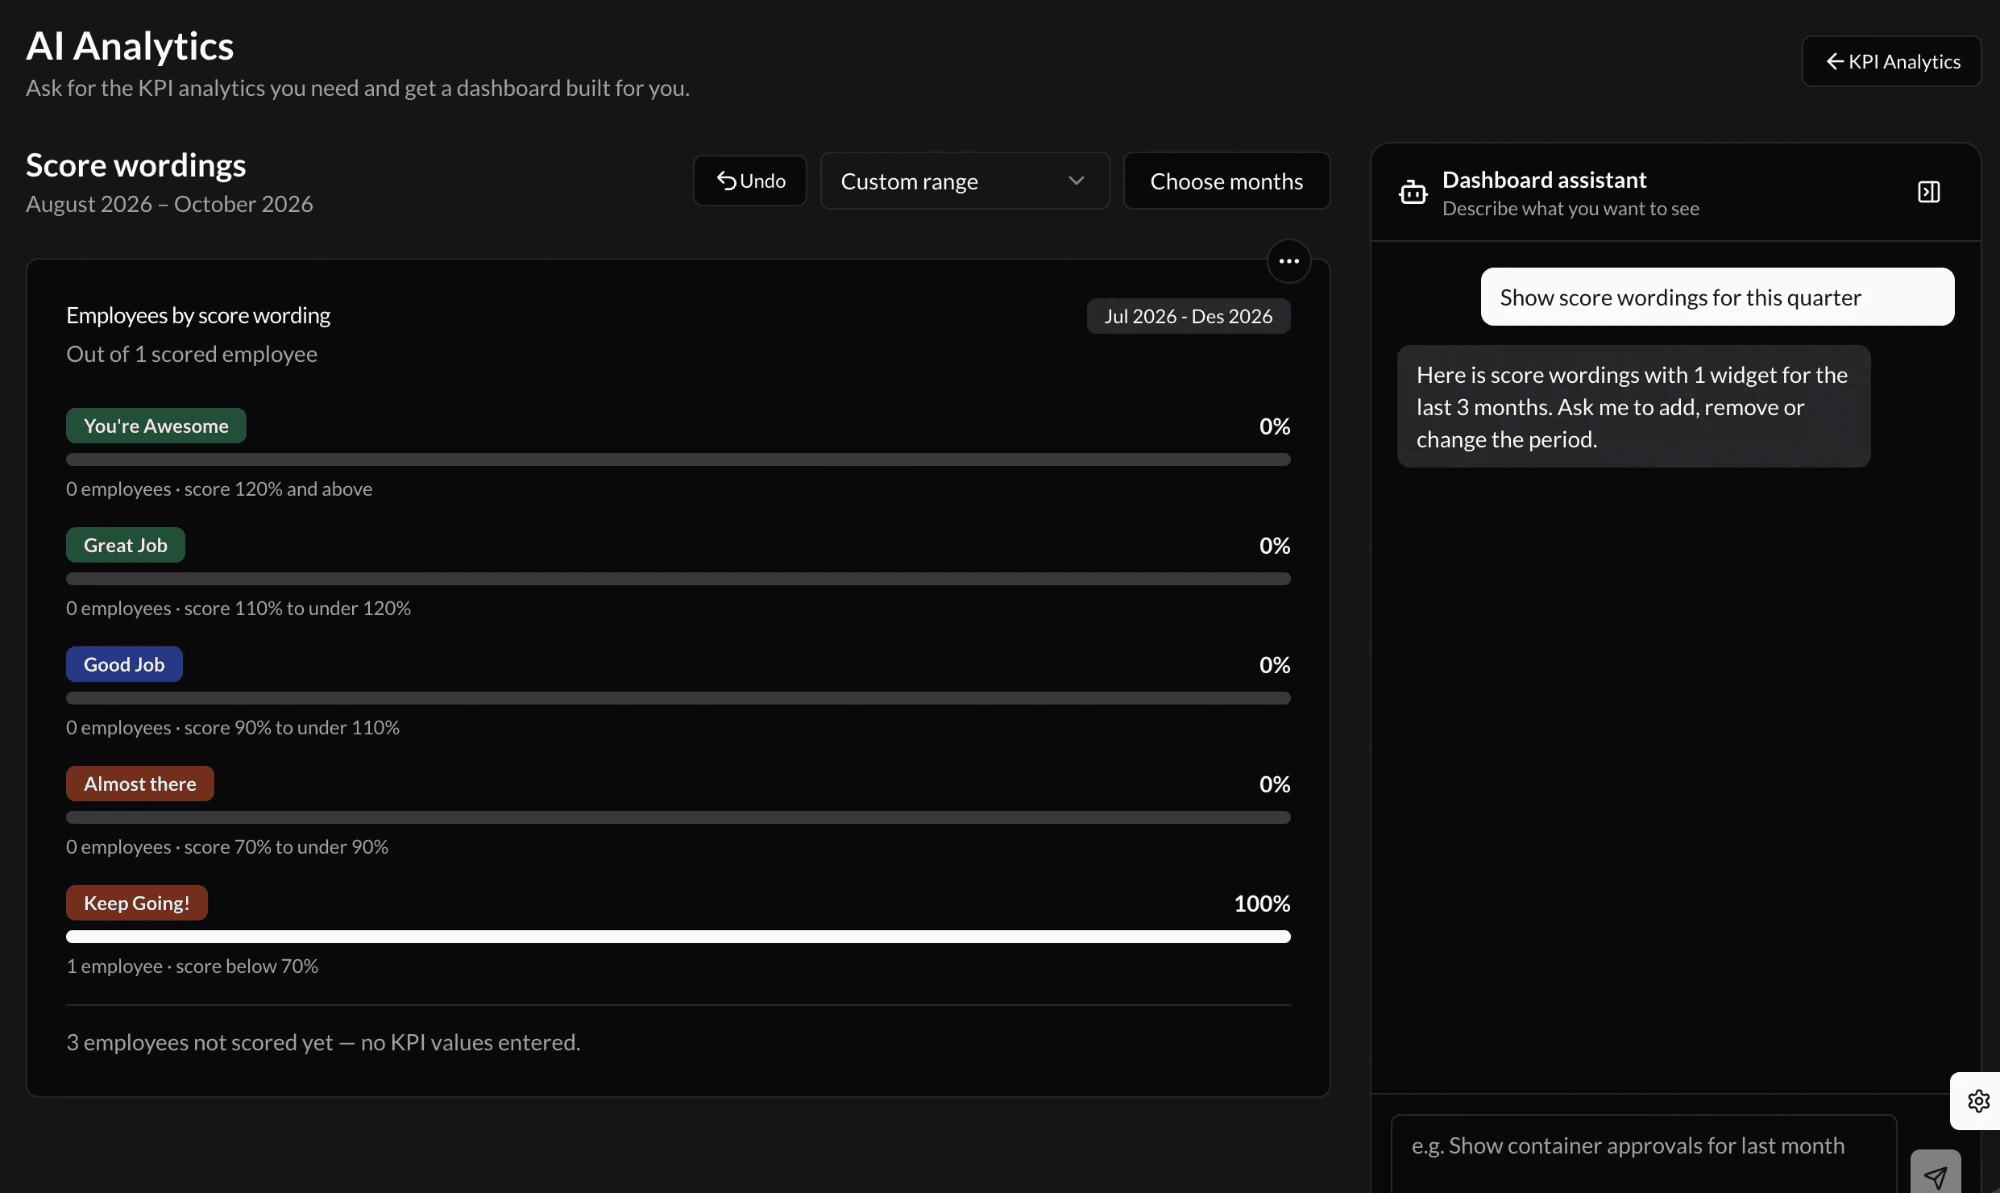Click the assistant message input field
Viewport: 2000px width, 1193px height.
tap(1643, 1153)
